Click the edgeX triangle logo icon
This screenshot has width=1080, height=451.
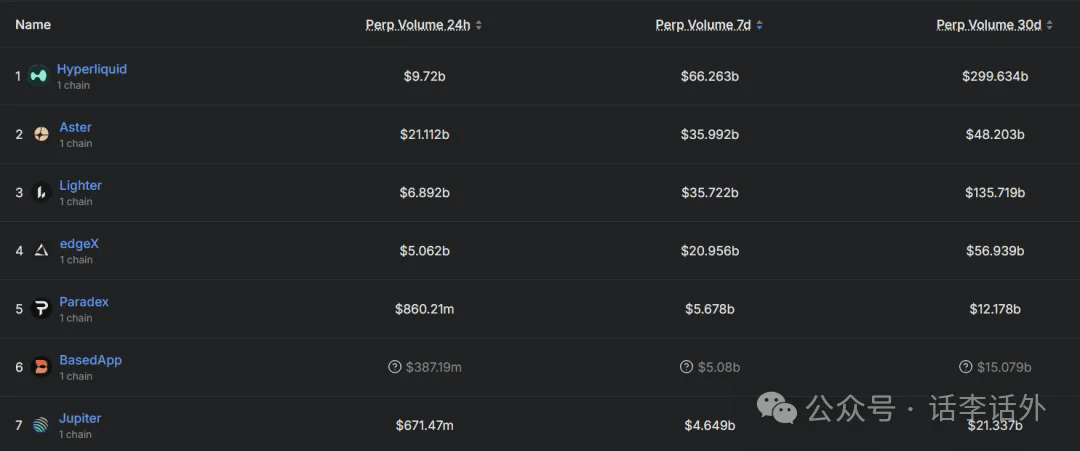click(x=41, y=251)
